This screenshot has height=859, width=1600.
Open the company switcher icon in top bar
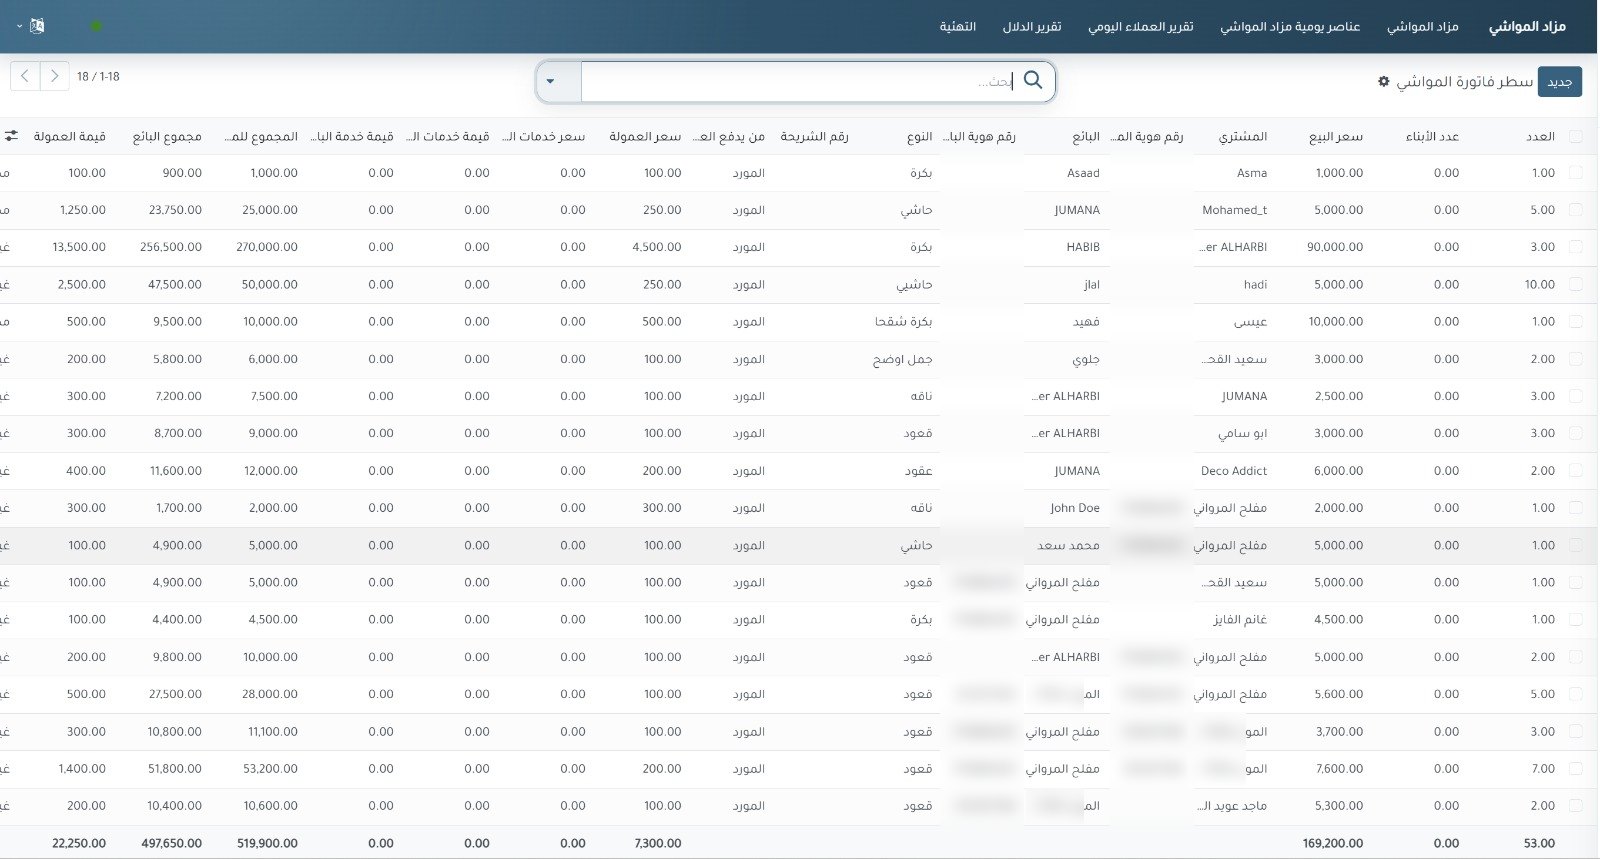tap(37, 26)
